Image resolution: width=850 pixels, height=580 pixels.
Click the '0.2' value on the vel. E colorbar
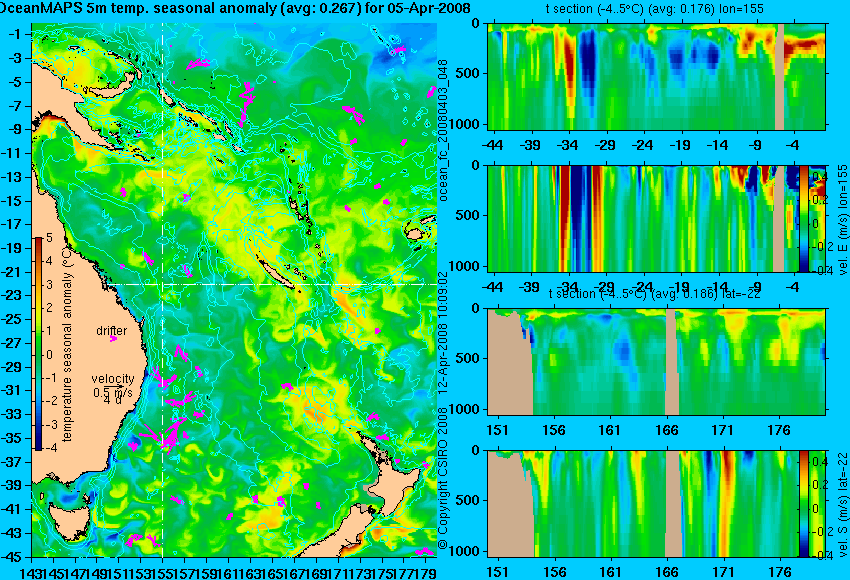pos(819,199)
